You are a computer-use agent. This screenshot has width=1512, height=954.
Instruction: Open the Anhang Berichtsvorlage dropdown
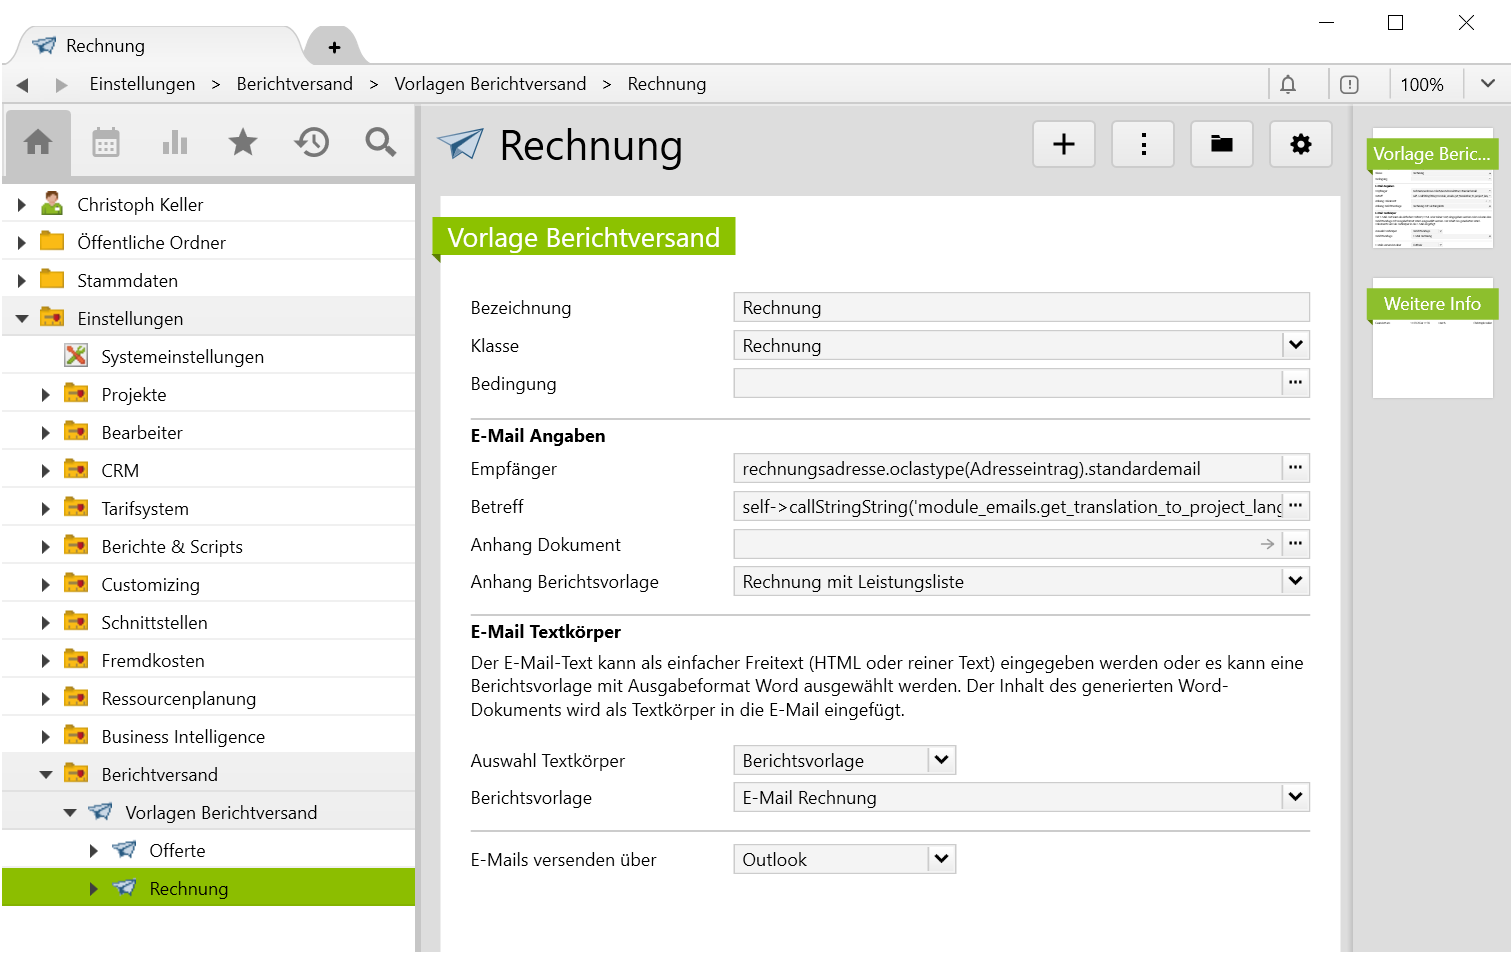(1295, 582)
